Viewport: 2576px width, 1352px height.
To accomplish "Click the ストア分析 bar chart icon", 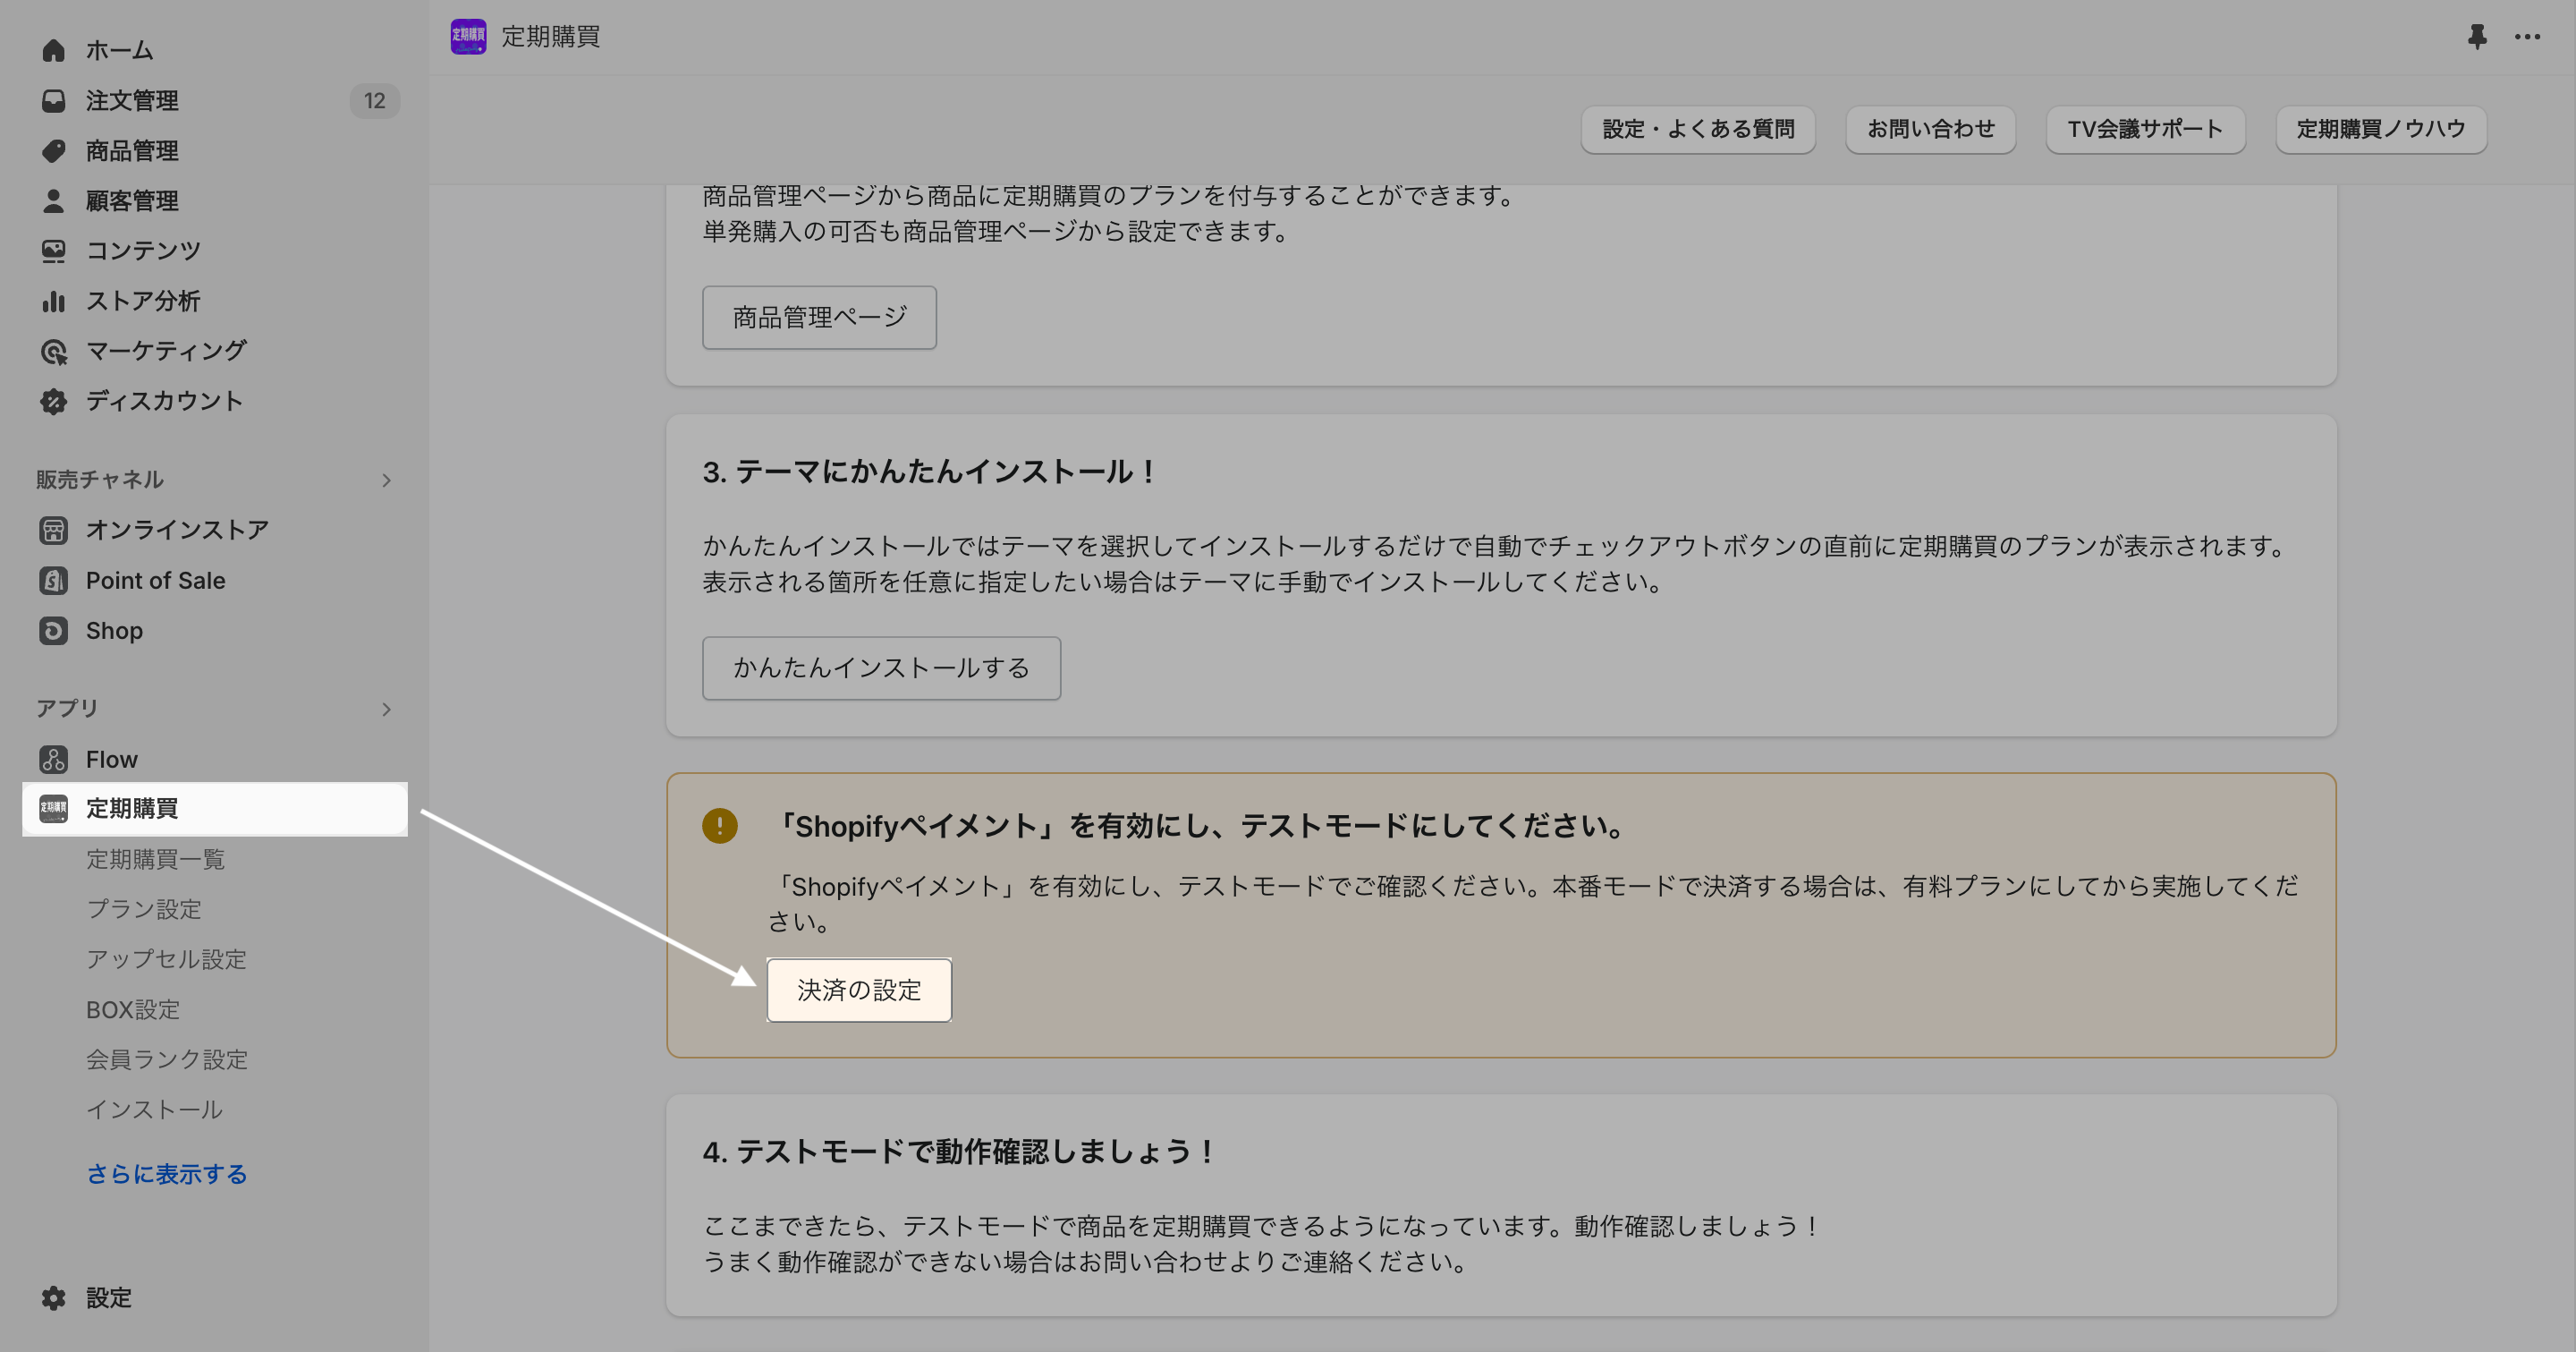I will [53, 301].
